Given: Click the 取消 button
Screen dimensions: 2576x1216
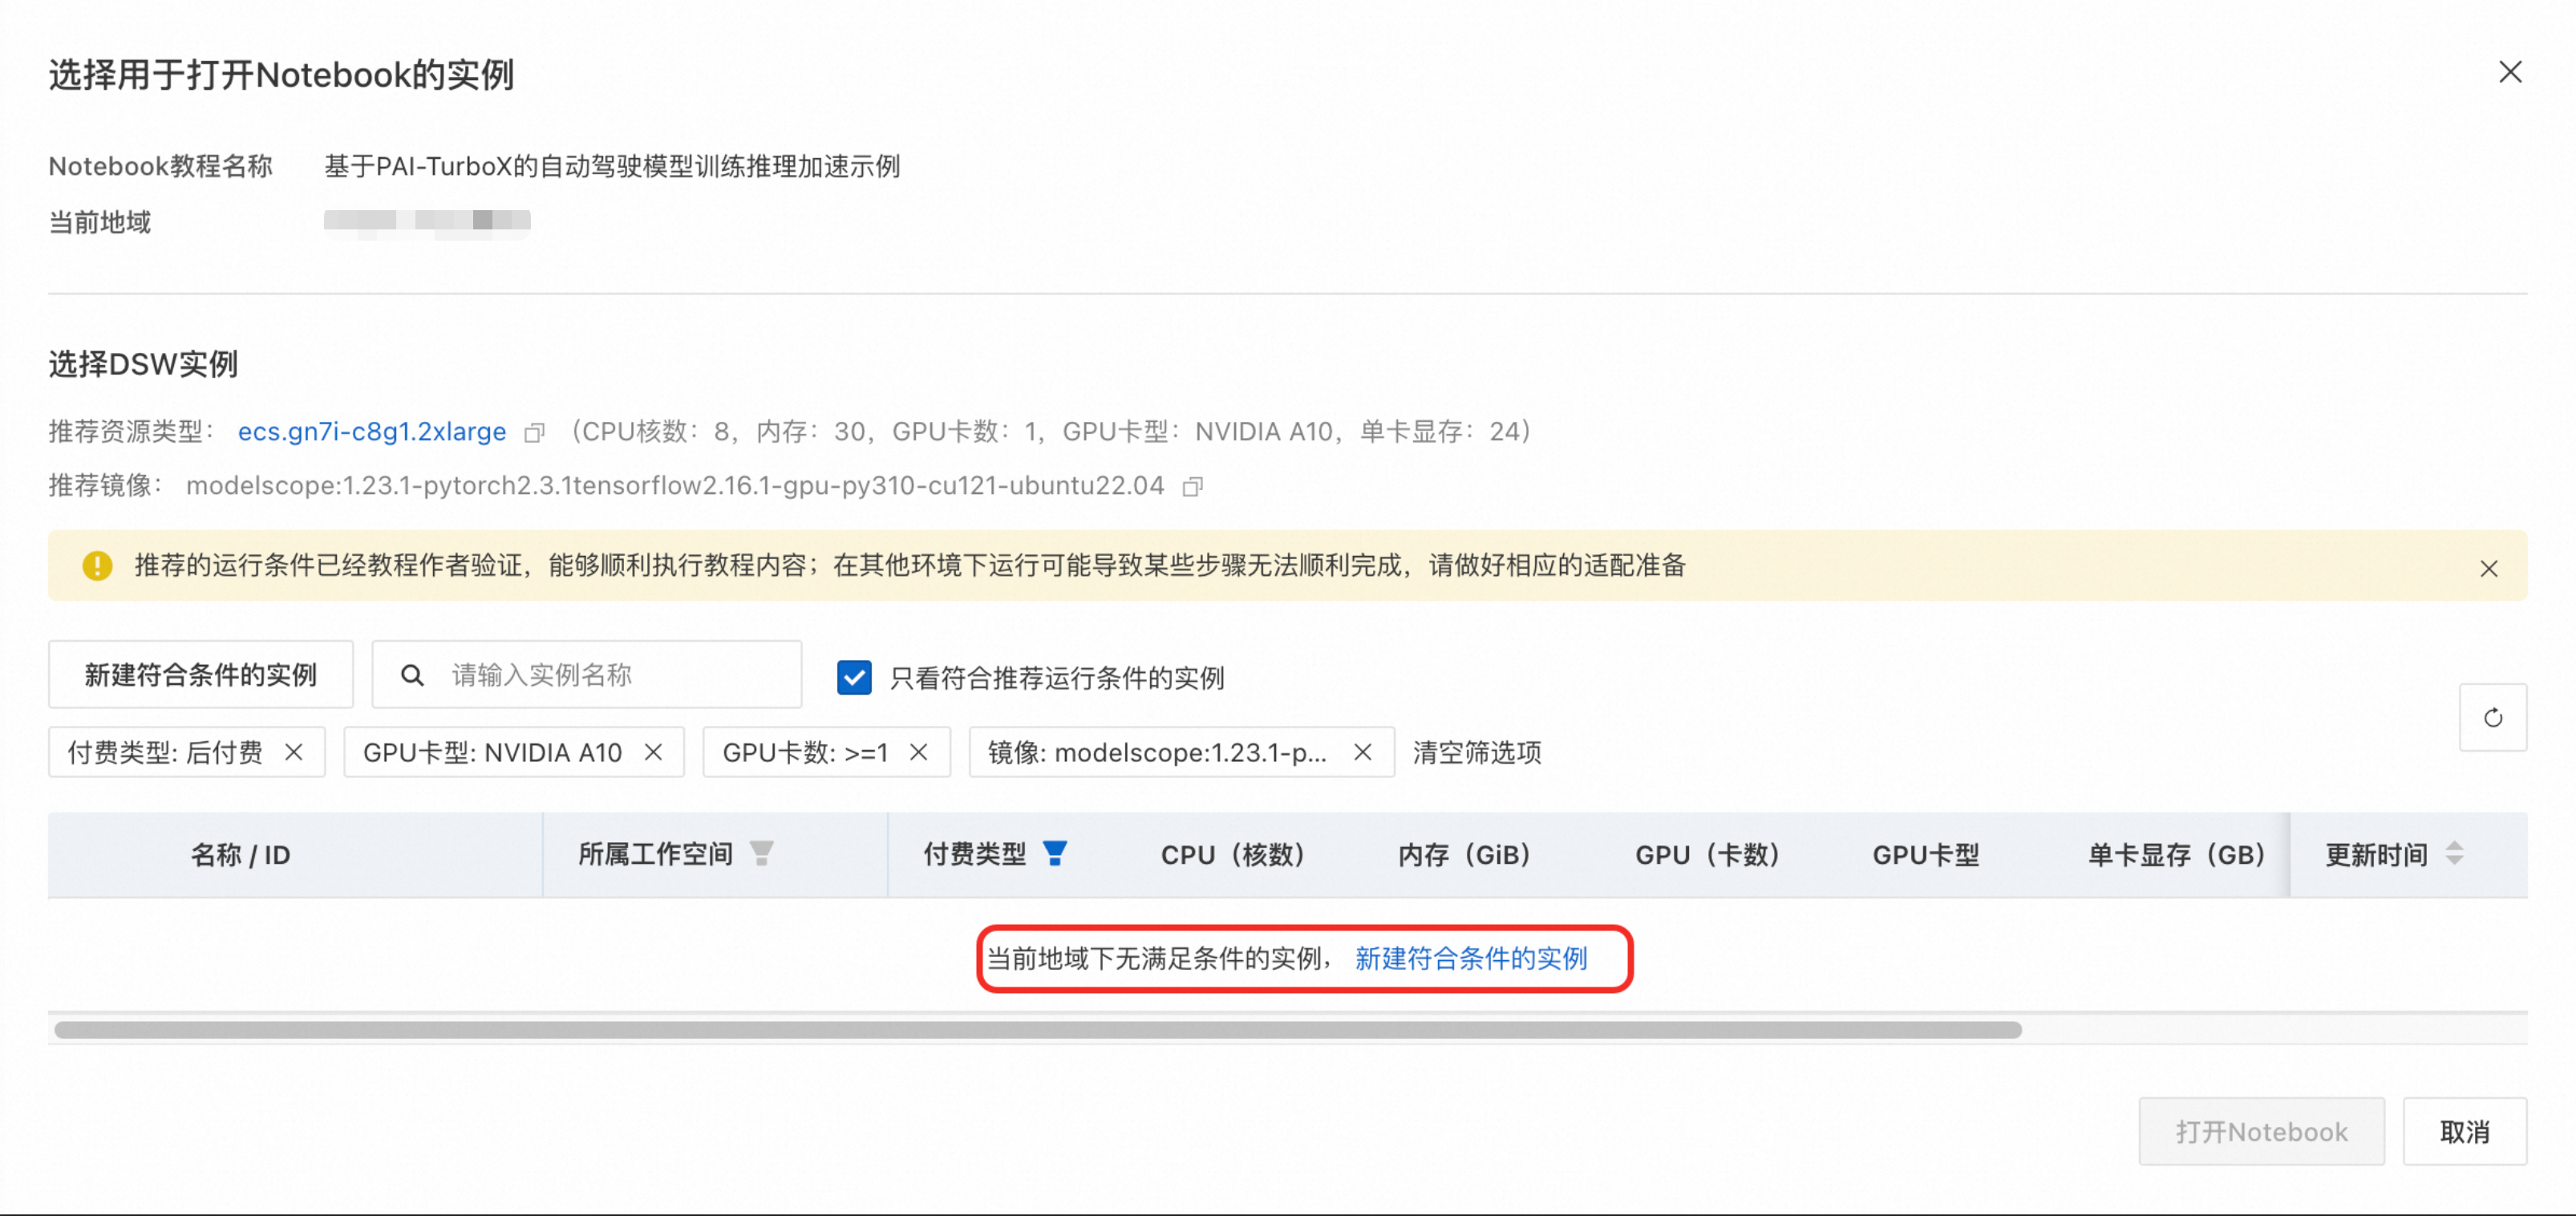Looking at the screenshot, I should (2465, 1132).
